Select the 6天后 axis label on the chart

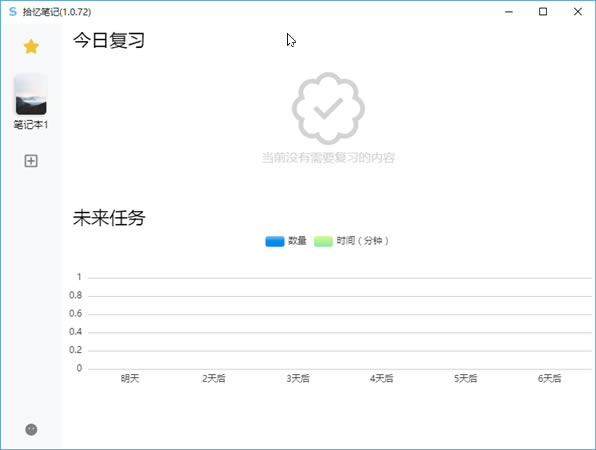[x=550, y=378]
